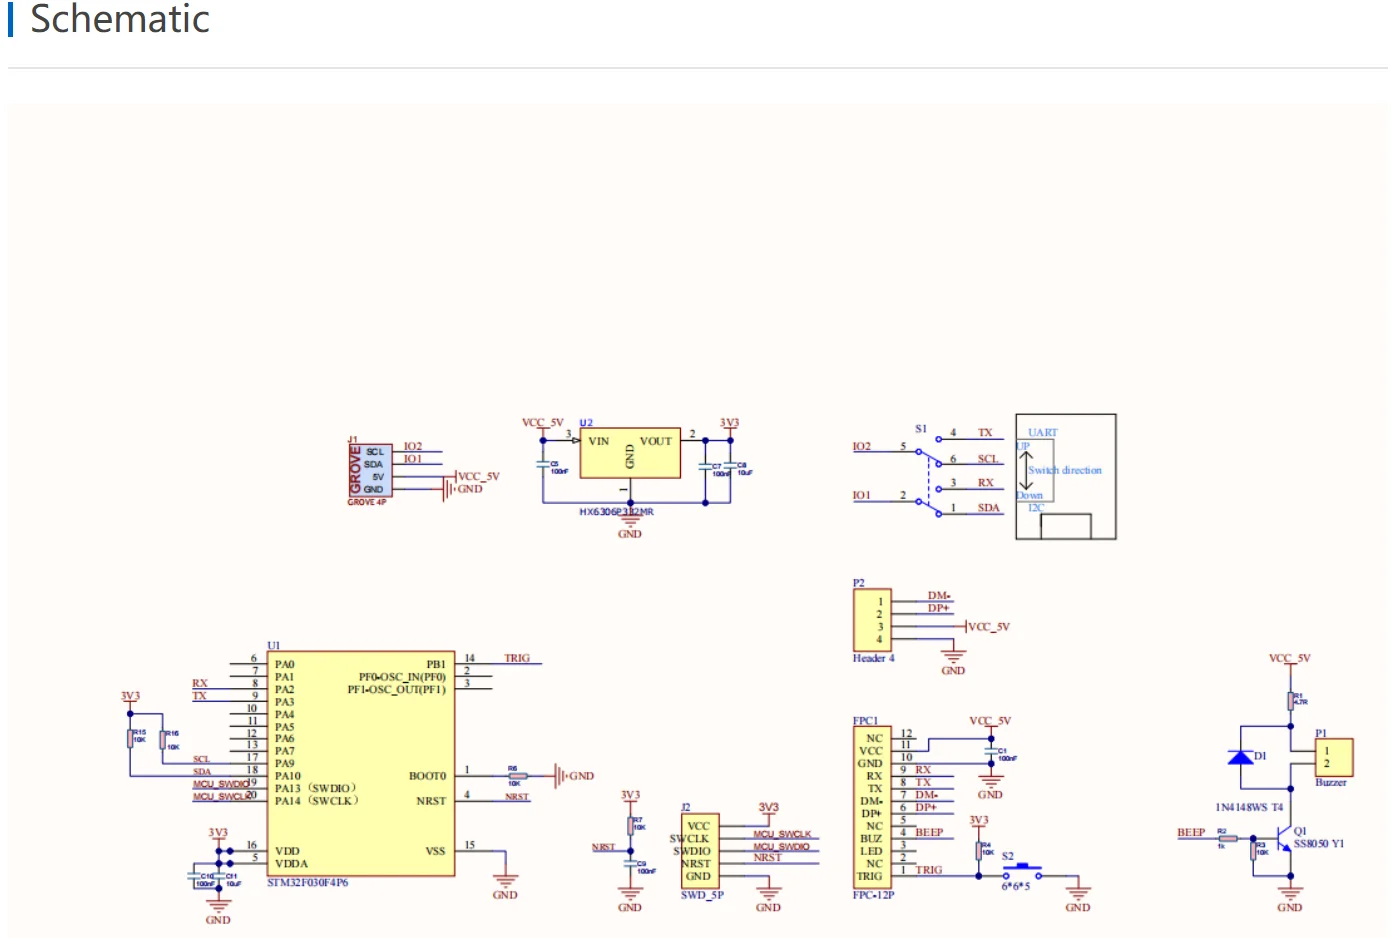Viewport: 1391px width, 938px height.
Task: Click the VCC_5V label above the buzzer circuit
Action: 1289,658
